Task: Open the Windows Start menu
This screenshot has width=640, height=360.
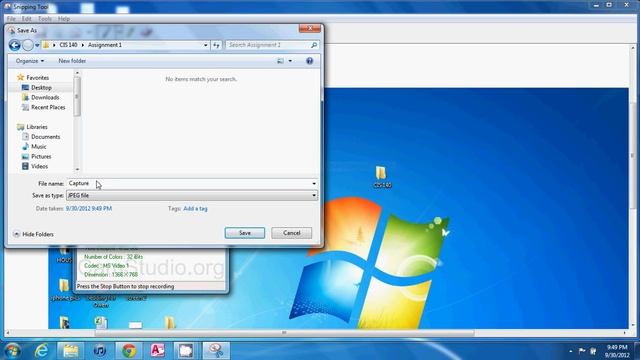Action: click(13, 350)
